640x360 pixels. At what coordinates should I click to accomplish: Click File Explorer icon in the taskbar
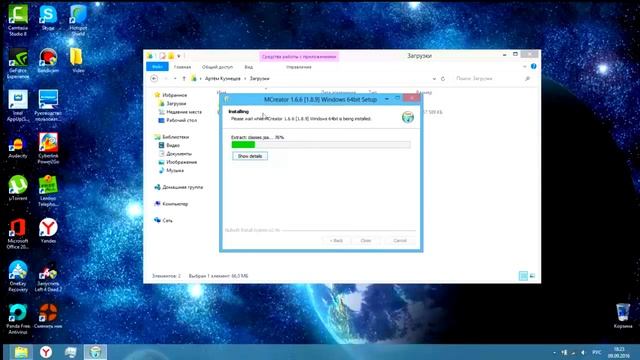[21, 352]
